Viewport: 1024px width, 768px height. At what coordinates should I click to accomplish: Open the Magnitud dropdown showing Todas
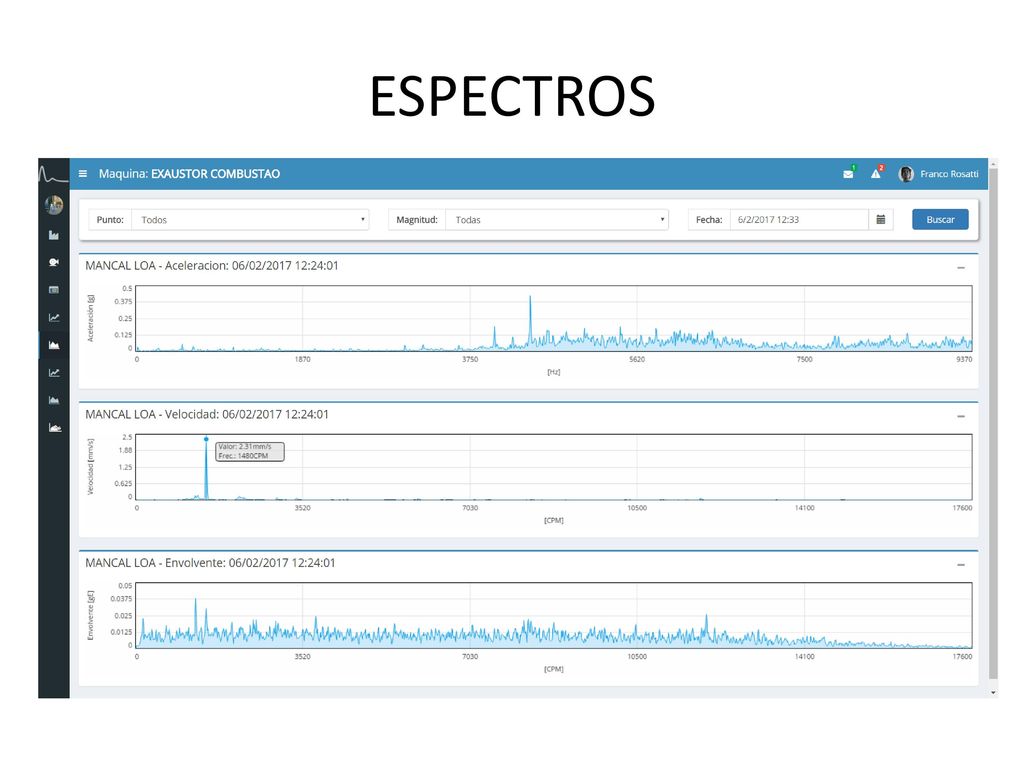click(x=557, y=219)
